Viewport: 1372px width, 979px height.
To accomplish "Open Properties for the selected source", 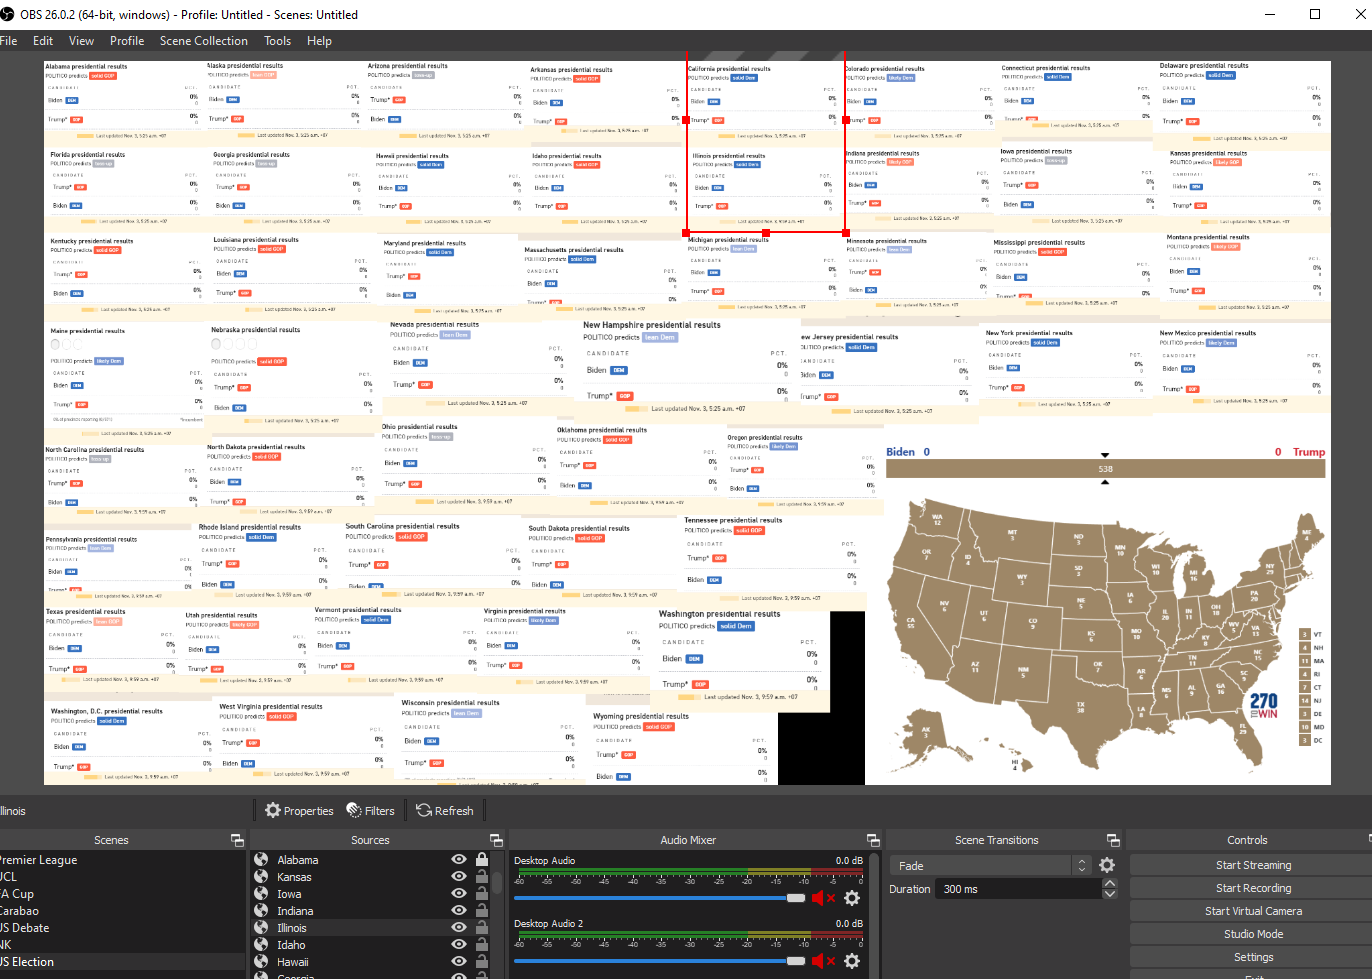I will (x=299, y=811).
